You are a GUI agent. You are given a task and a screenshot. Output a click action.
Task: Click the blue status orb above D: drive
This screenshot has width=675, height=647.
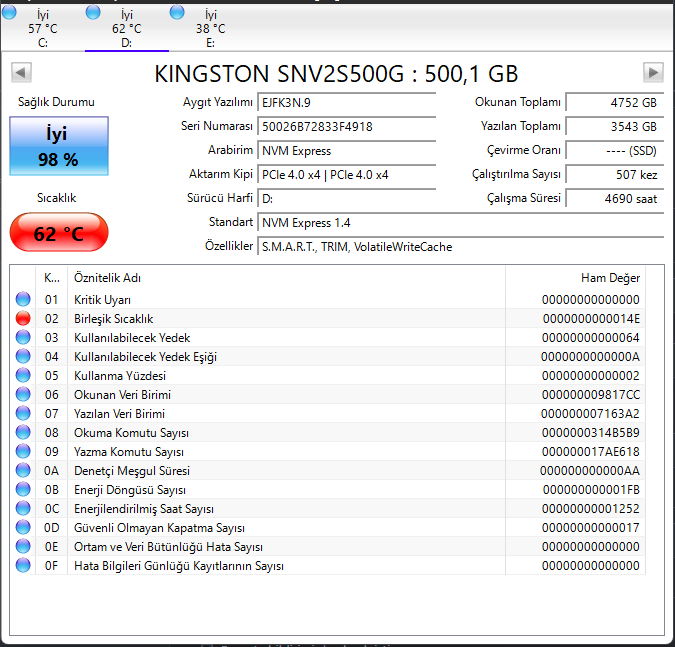(x=93, y=12)
